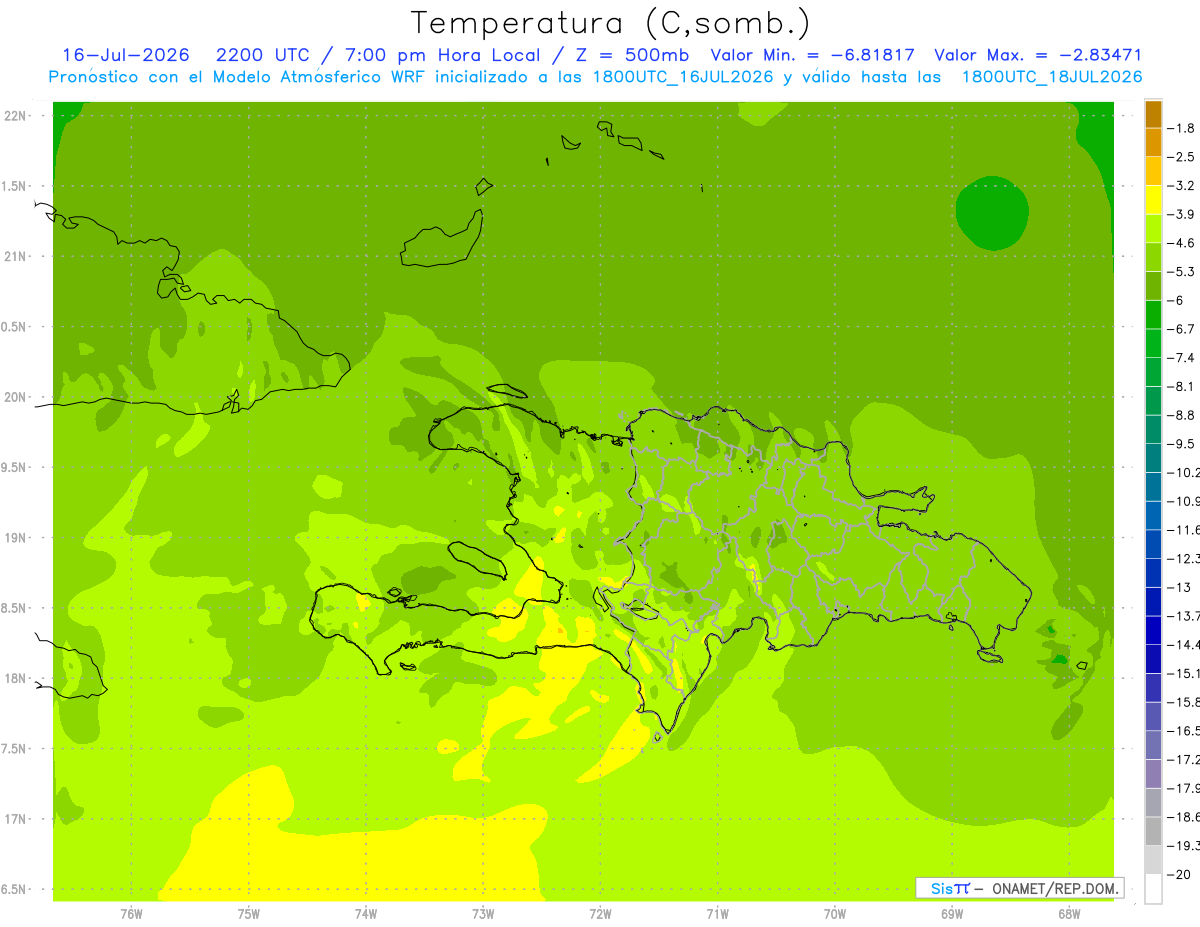Image resolution: width=1200 pixels, height=927 pixels.
Task: Click the 'Valor Min. = -6.81817' readout
Action: tap(812, 55)
